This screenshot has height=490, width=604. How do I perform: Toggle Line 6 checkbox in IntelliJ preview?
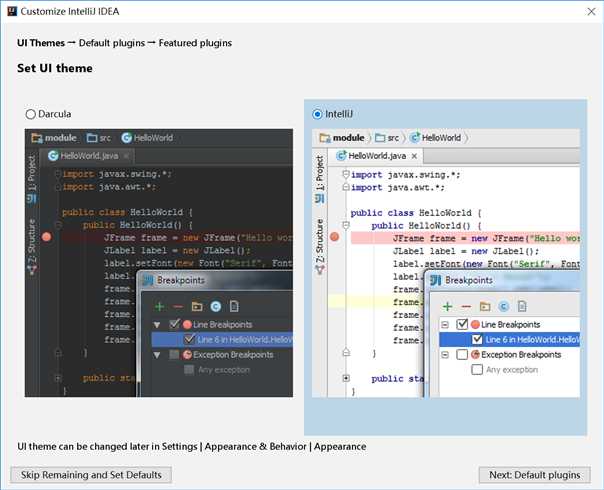(477, 339)
